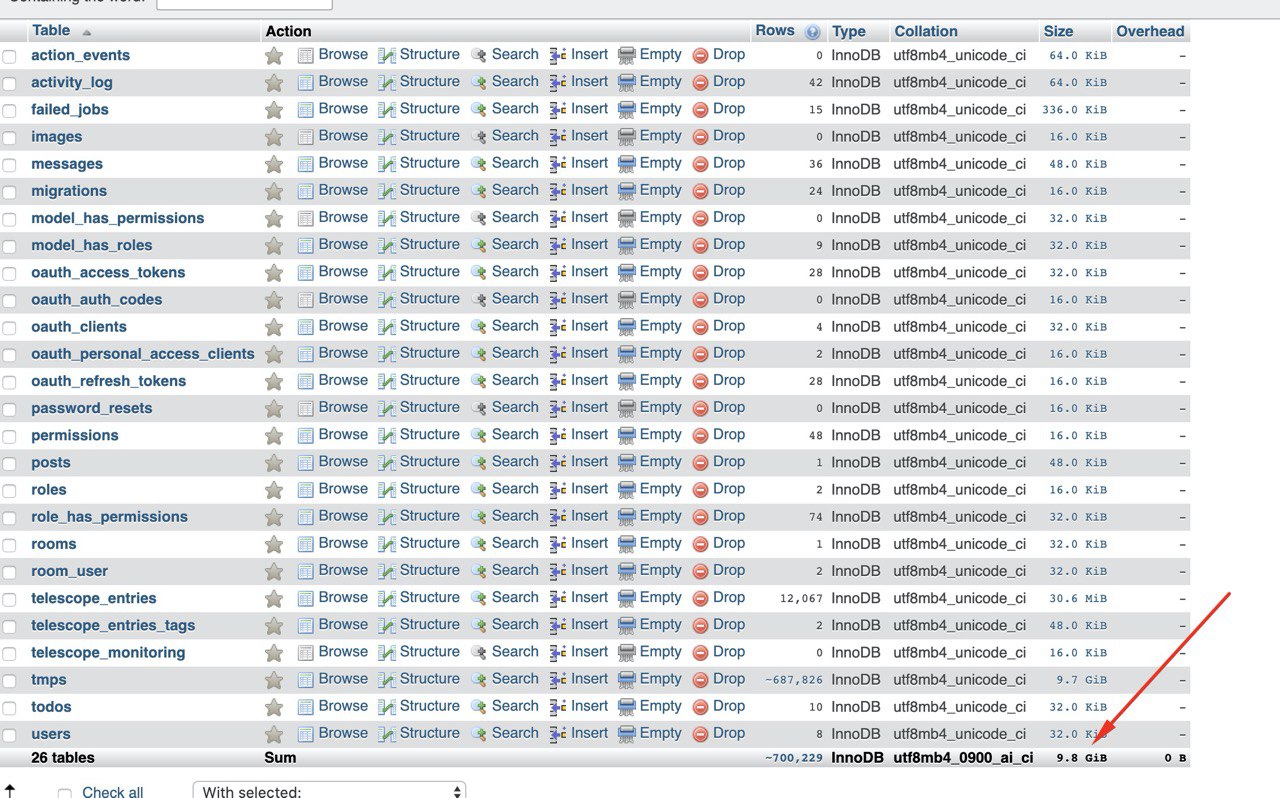Click the 30.6 MiB size of telescope_entries
Image resolution: width=1280 pixels, height=798 pixels.
pos(1078,599)
